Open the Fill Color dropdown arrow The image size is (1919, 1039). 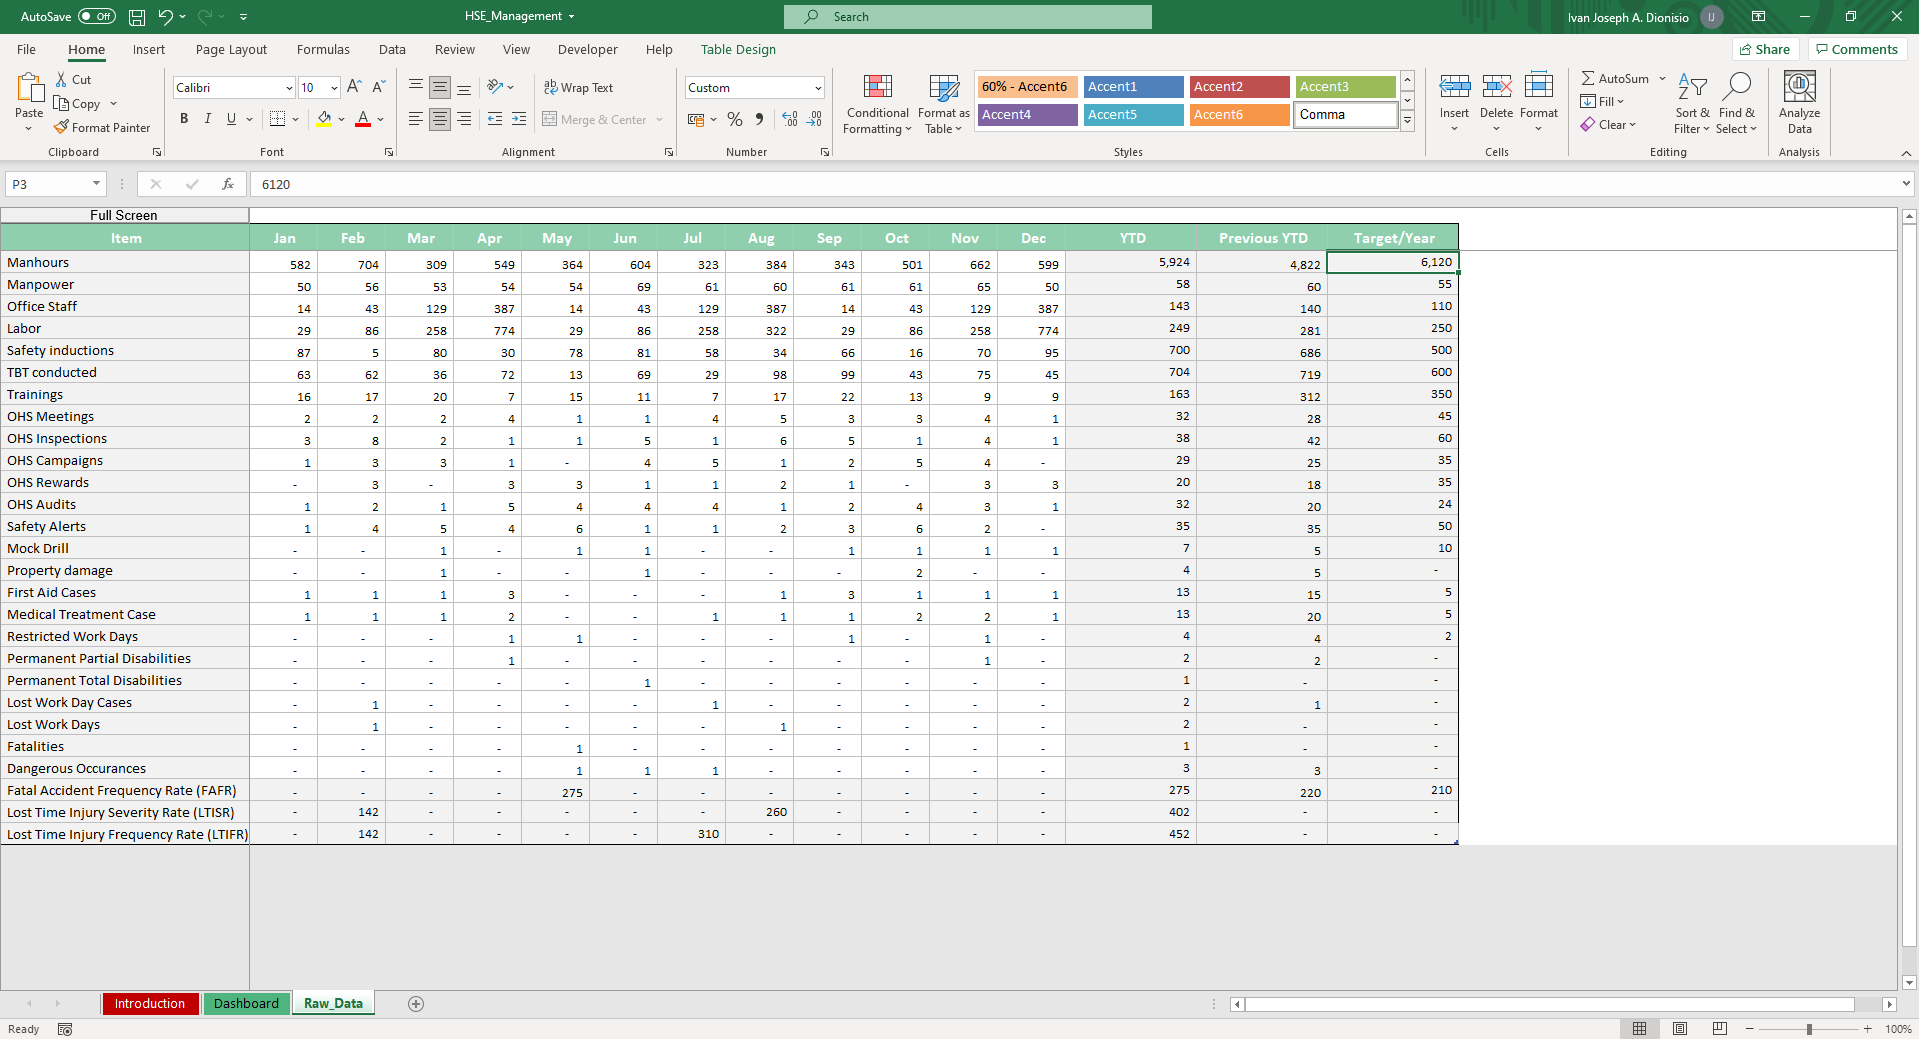tap(341, 119)
